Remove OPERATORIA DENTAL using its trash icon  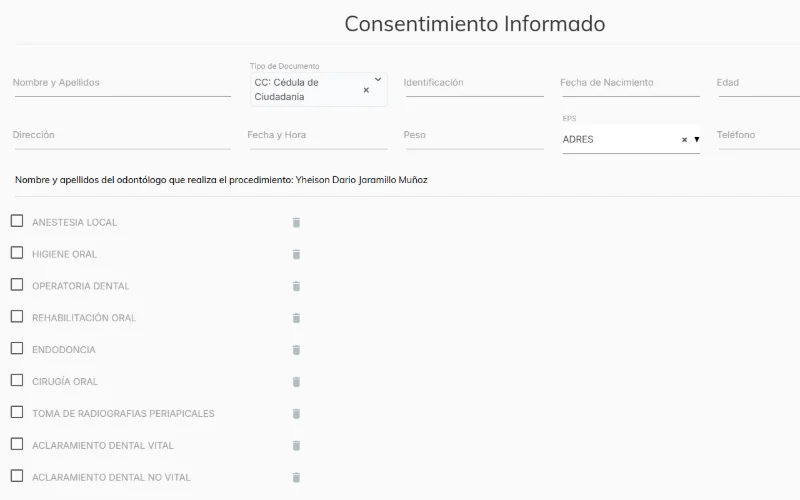(296, 286)
